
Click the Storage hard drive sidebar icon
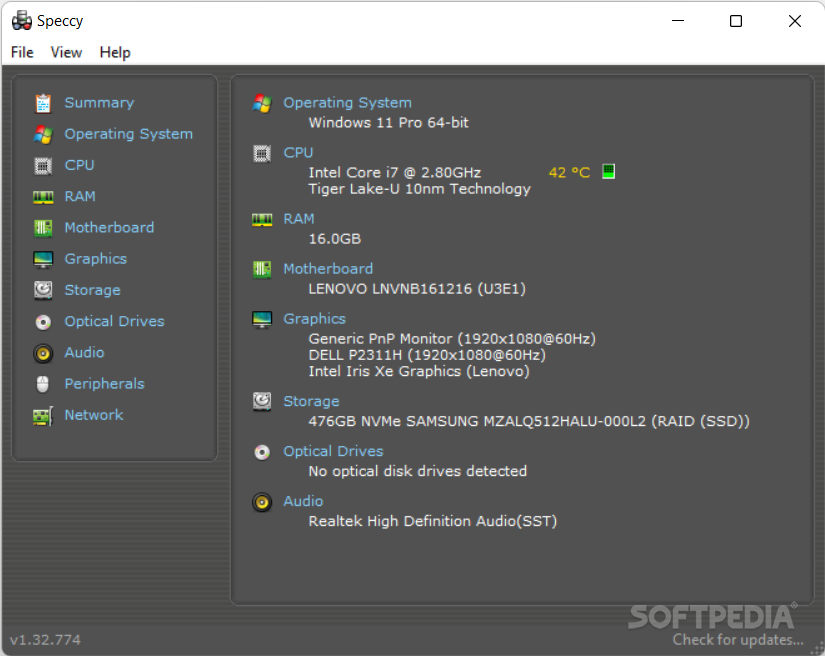pyautogui.click(x=43, y=290)
